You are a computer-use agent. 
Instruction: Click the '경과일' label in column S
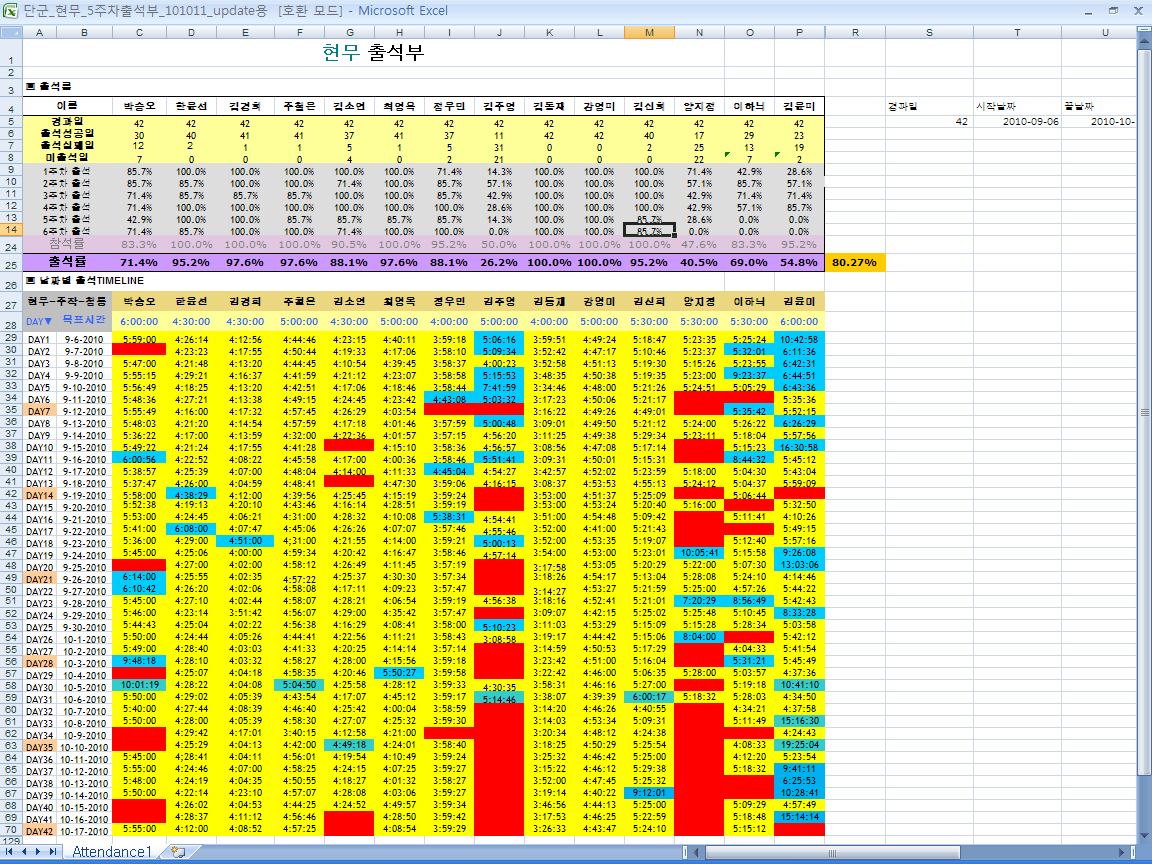coord(903,107)
